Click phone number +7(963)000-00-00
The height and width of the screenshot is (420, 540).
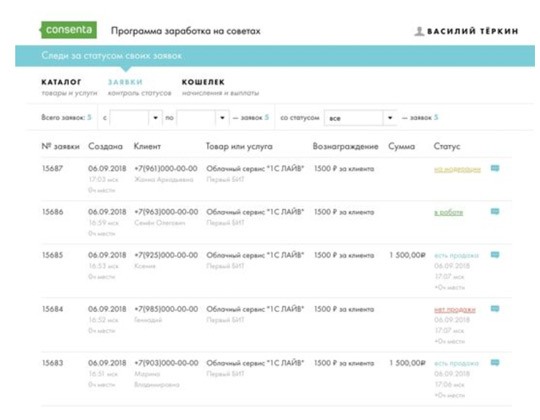point(166,212)
